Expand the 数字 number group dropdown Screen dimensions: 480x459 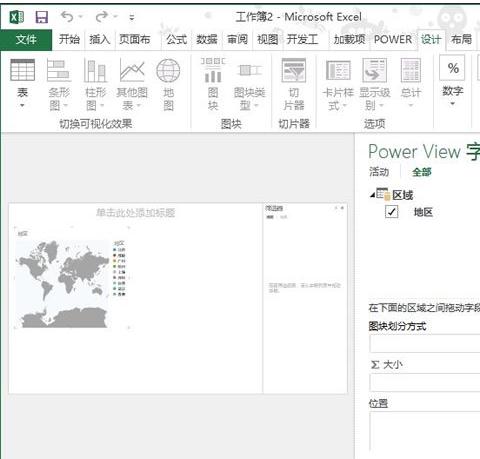(452, 104)
